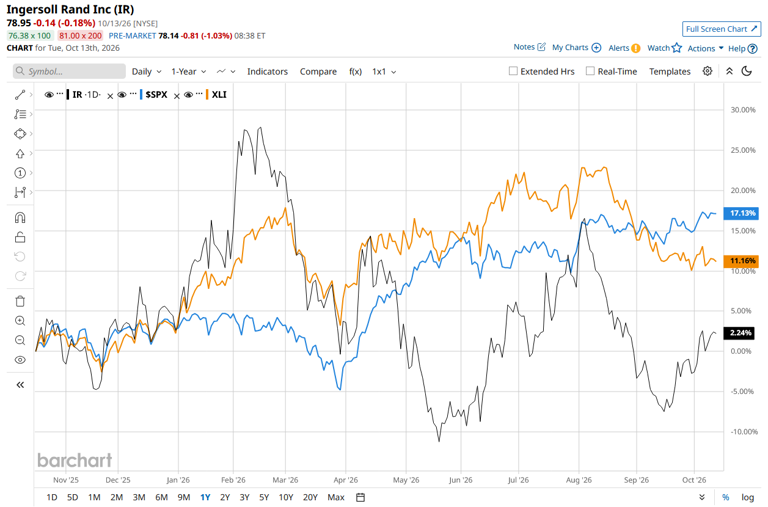Open the 1-Year period dropdown
This screenshot has width=768, height=507.
[x=189, y=72]
